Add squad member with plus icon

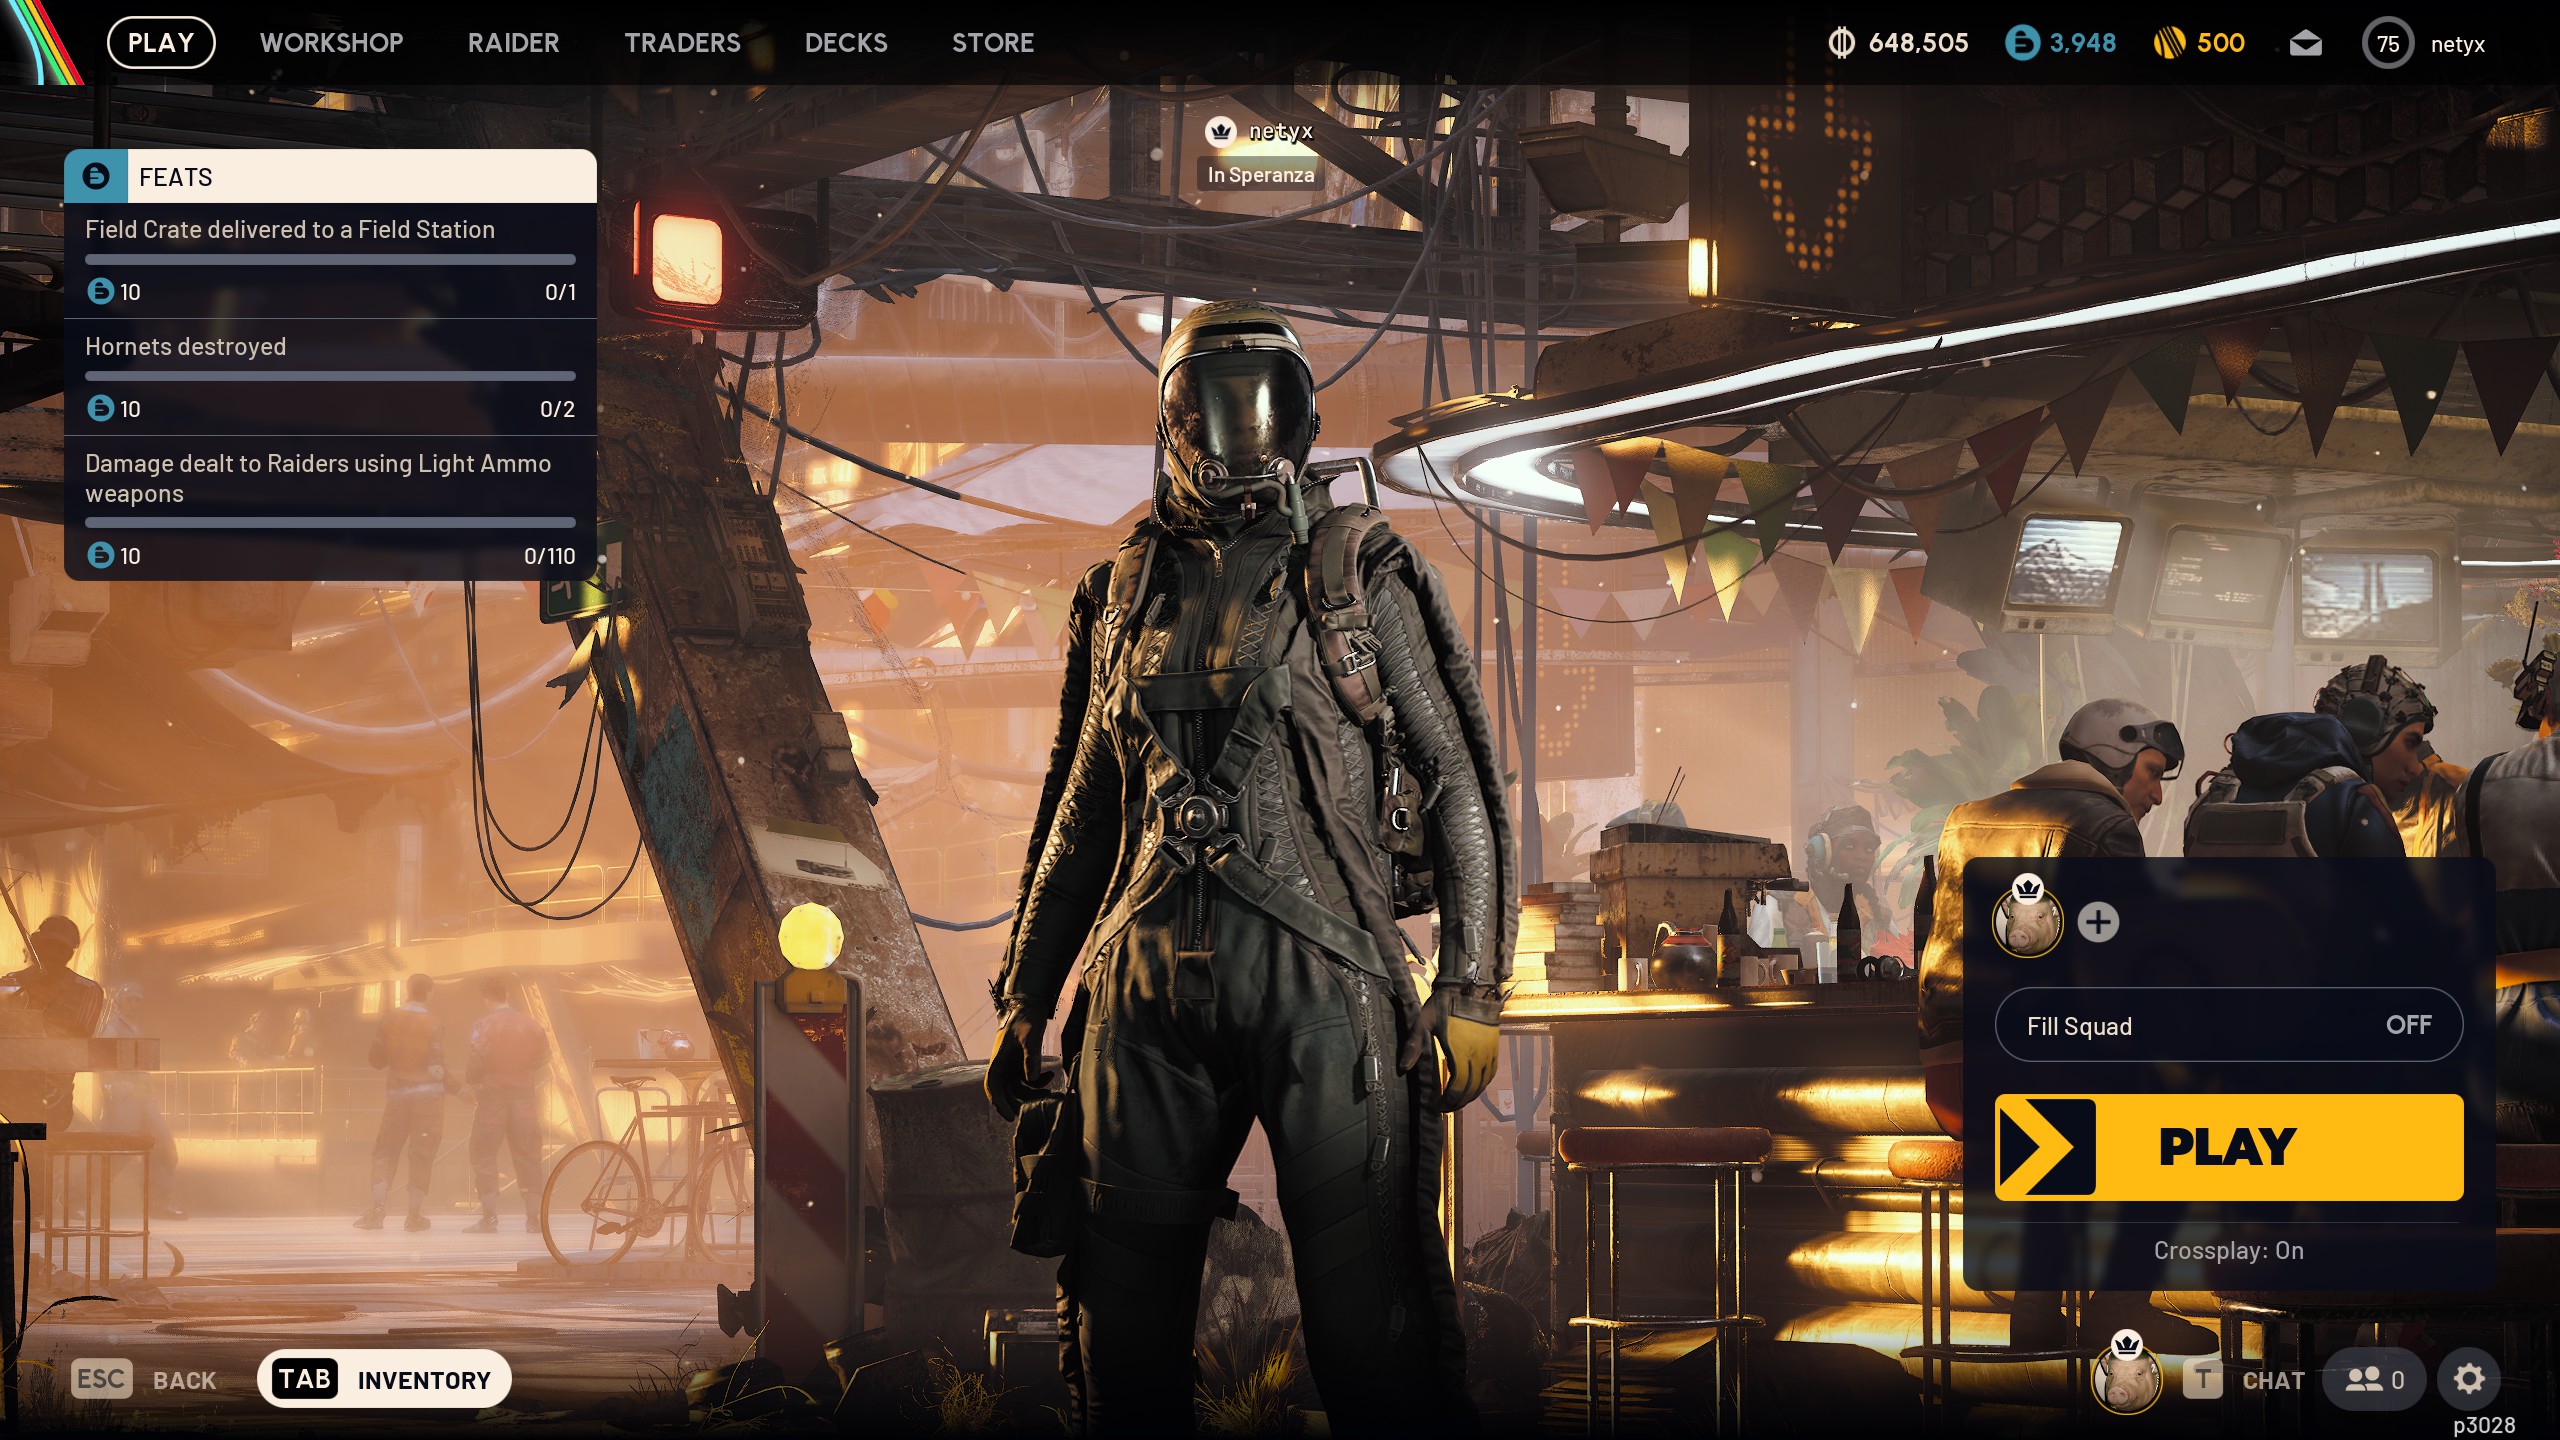coord(2098,922)
